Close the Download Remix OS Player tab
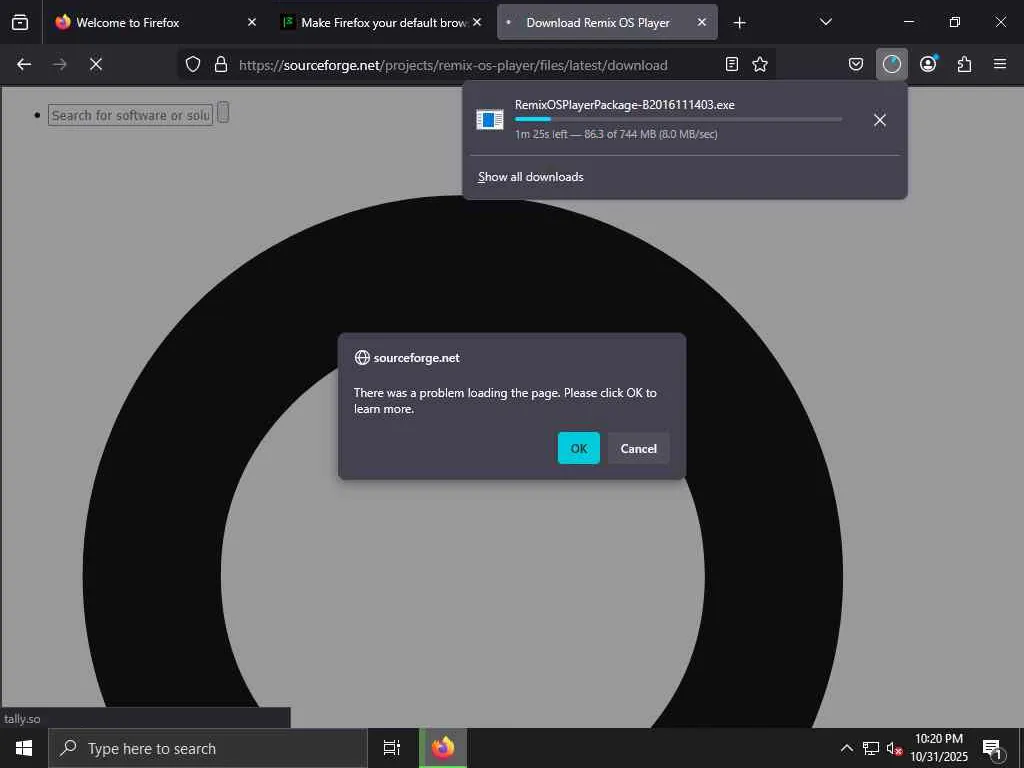This screenshot has height=768, width=1024. (701, 22)
